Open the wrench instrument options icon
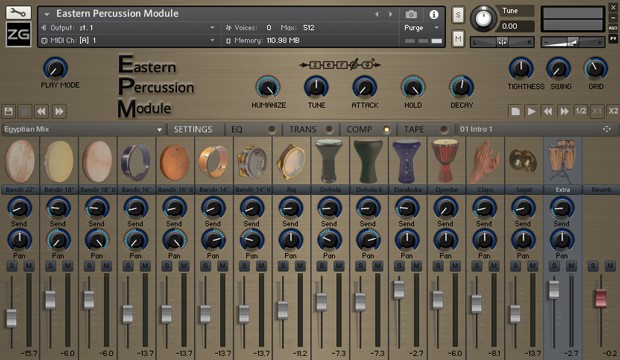The height and width of the screenshot is (360, 620). [x=18, y=13]
